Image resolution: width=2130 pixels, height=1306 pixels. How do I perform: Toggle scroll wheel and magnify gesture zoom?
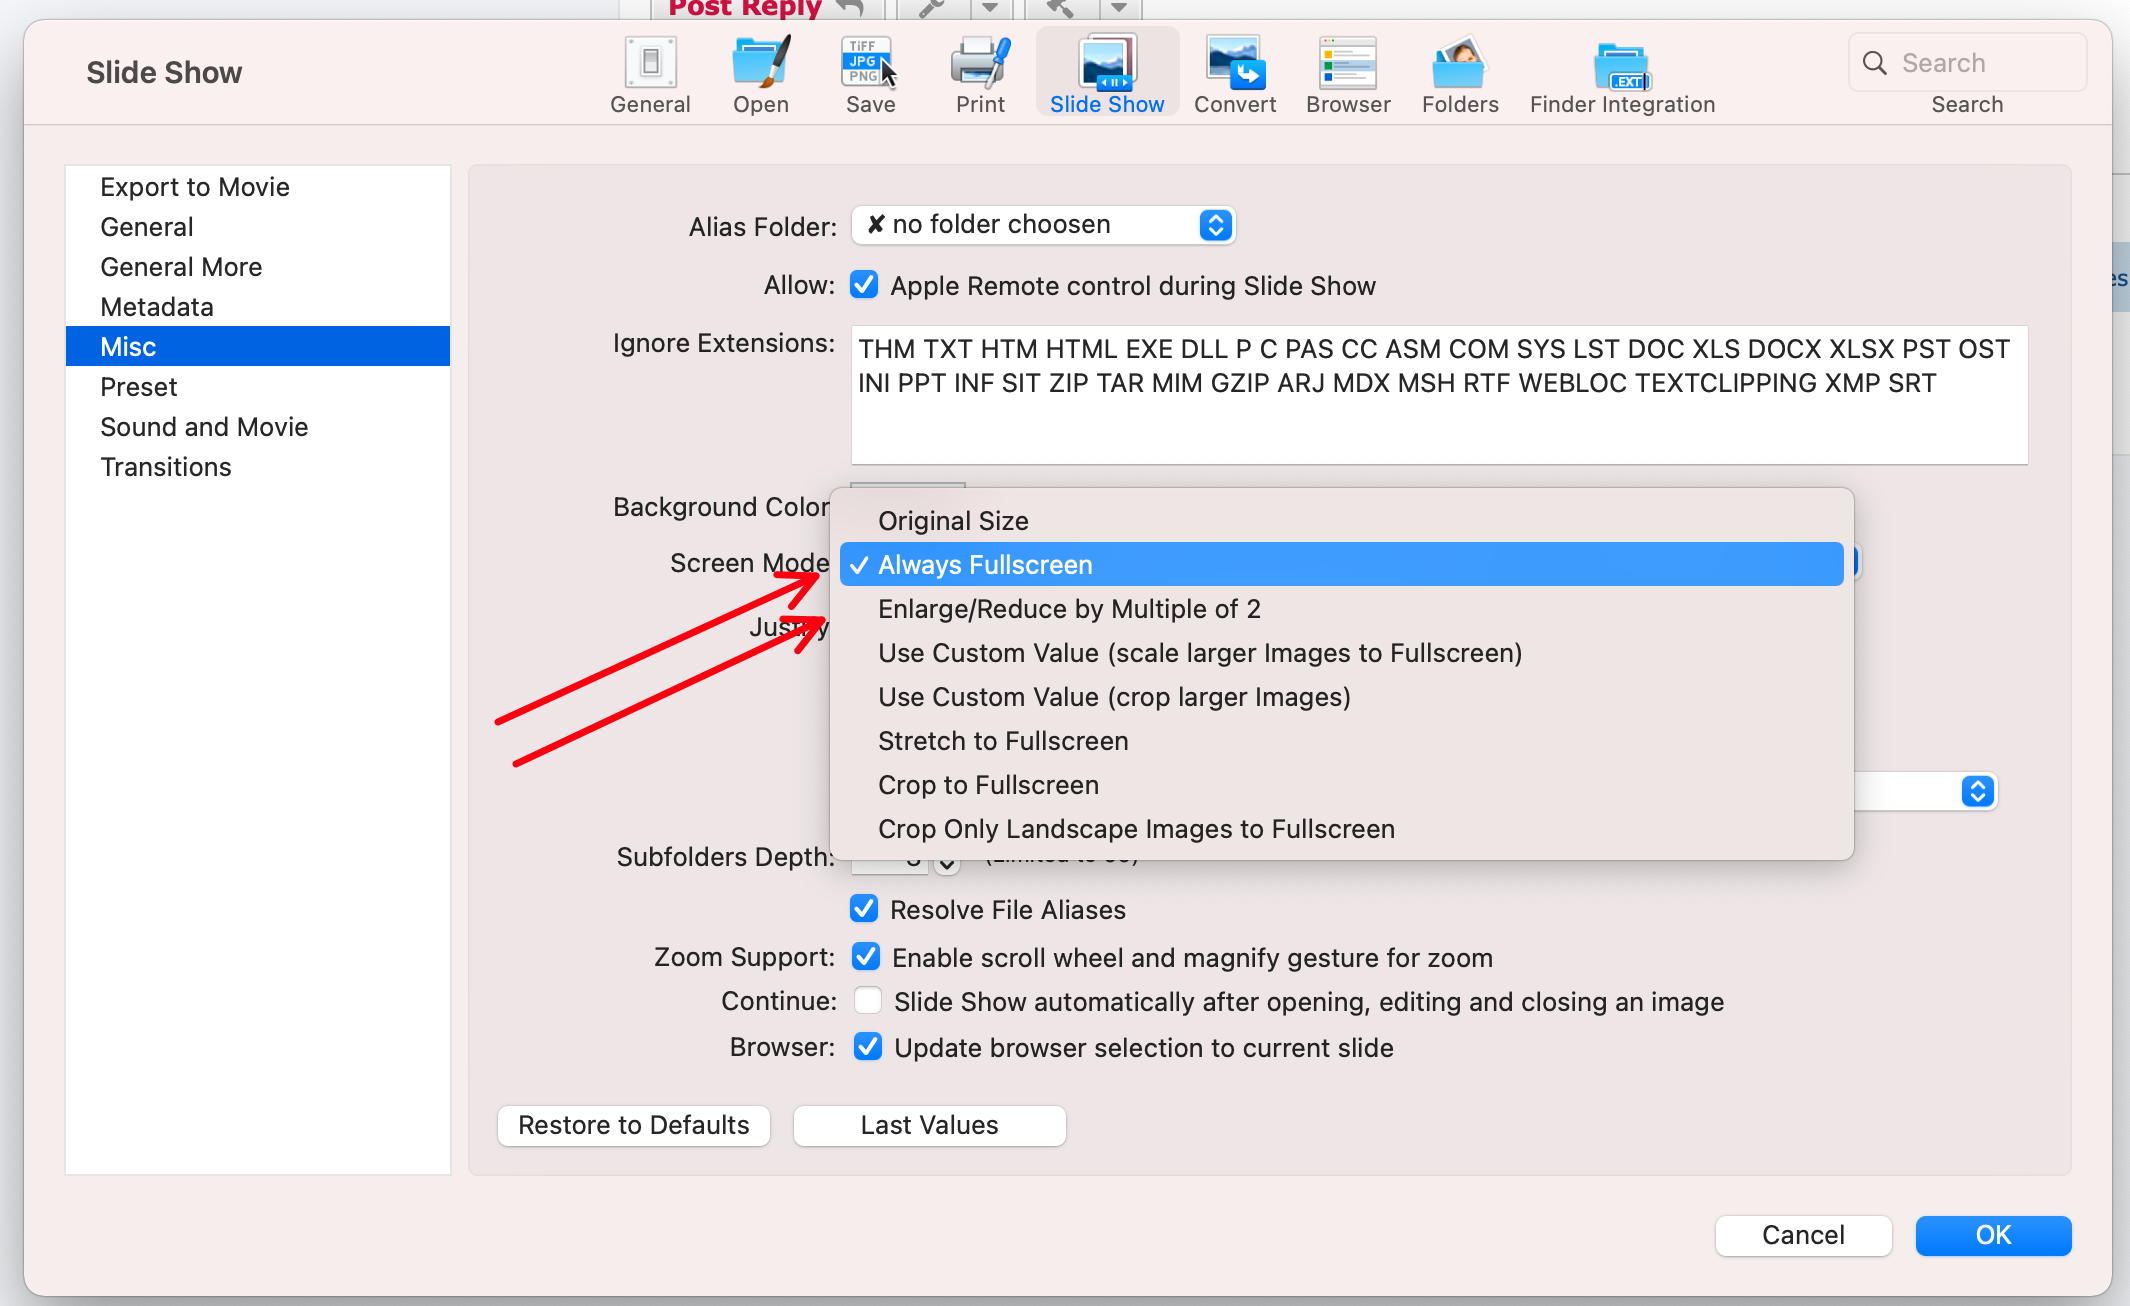pyautogui.click(x=866, y=957)
